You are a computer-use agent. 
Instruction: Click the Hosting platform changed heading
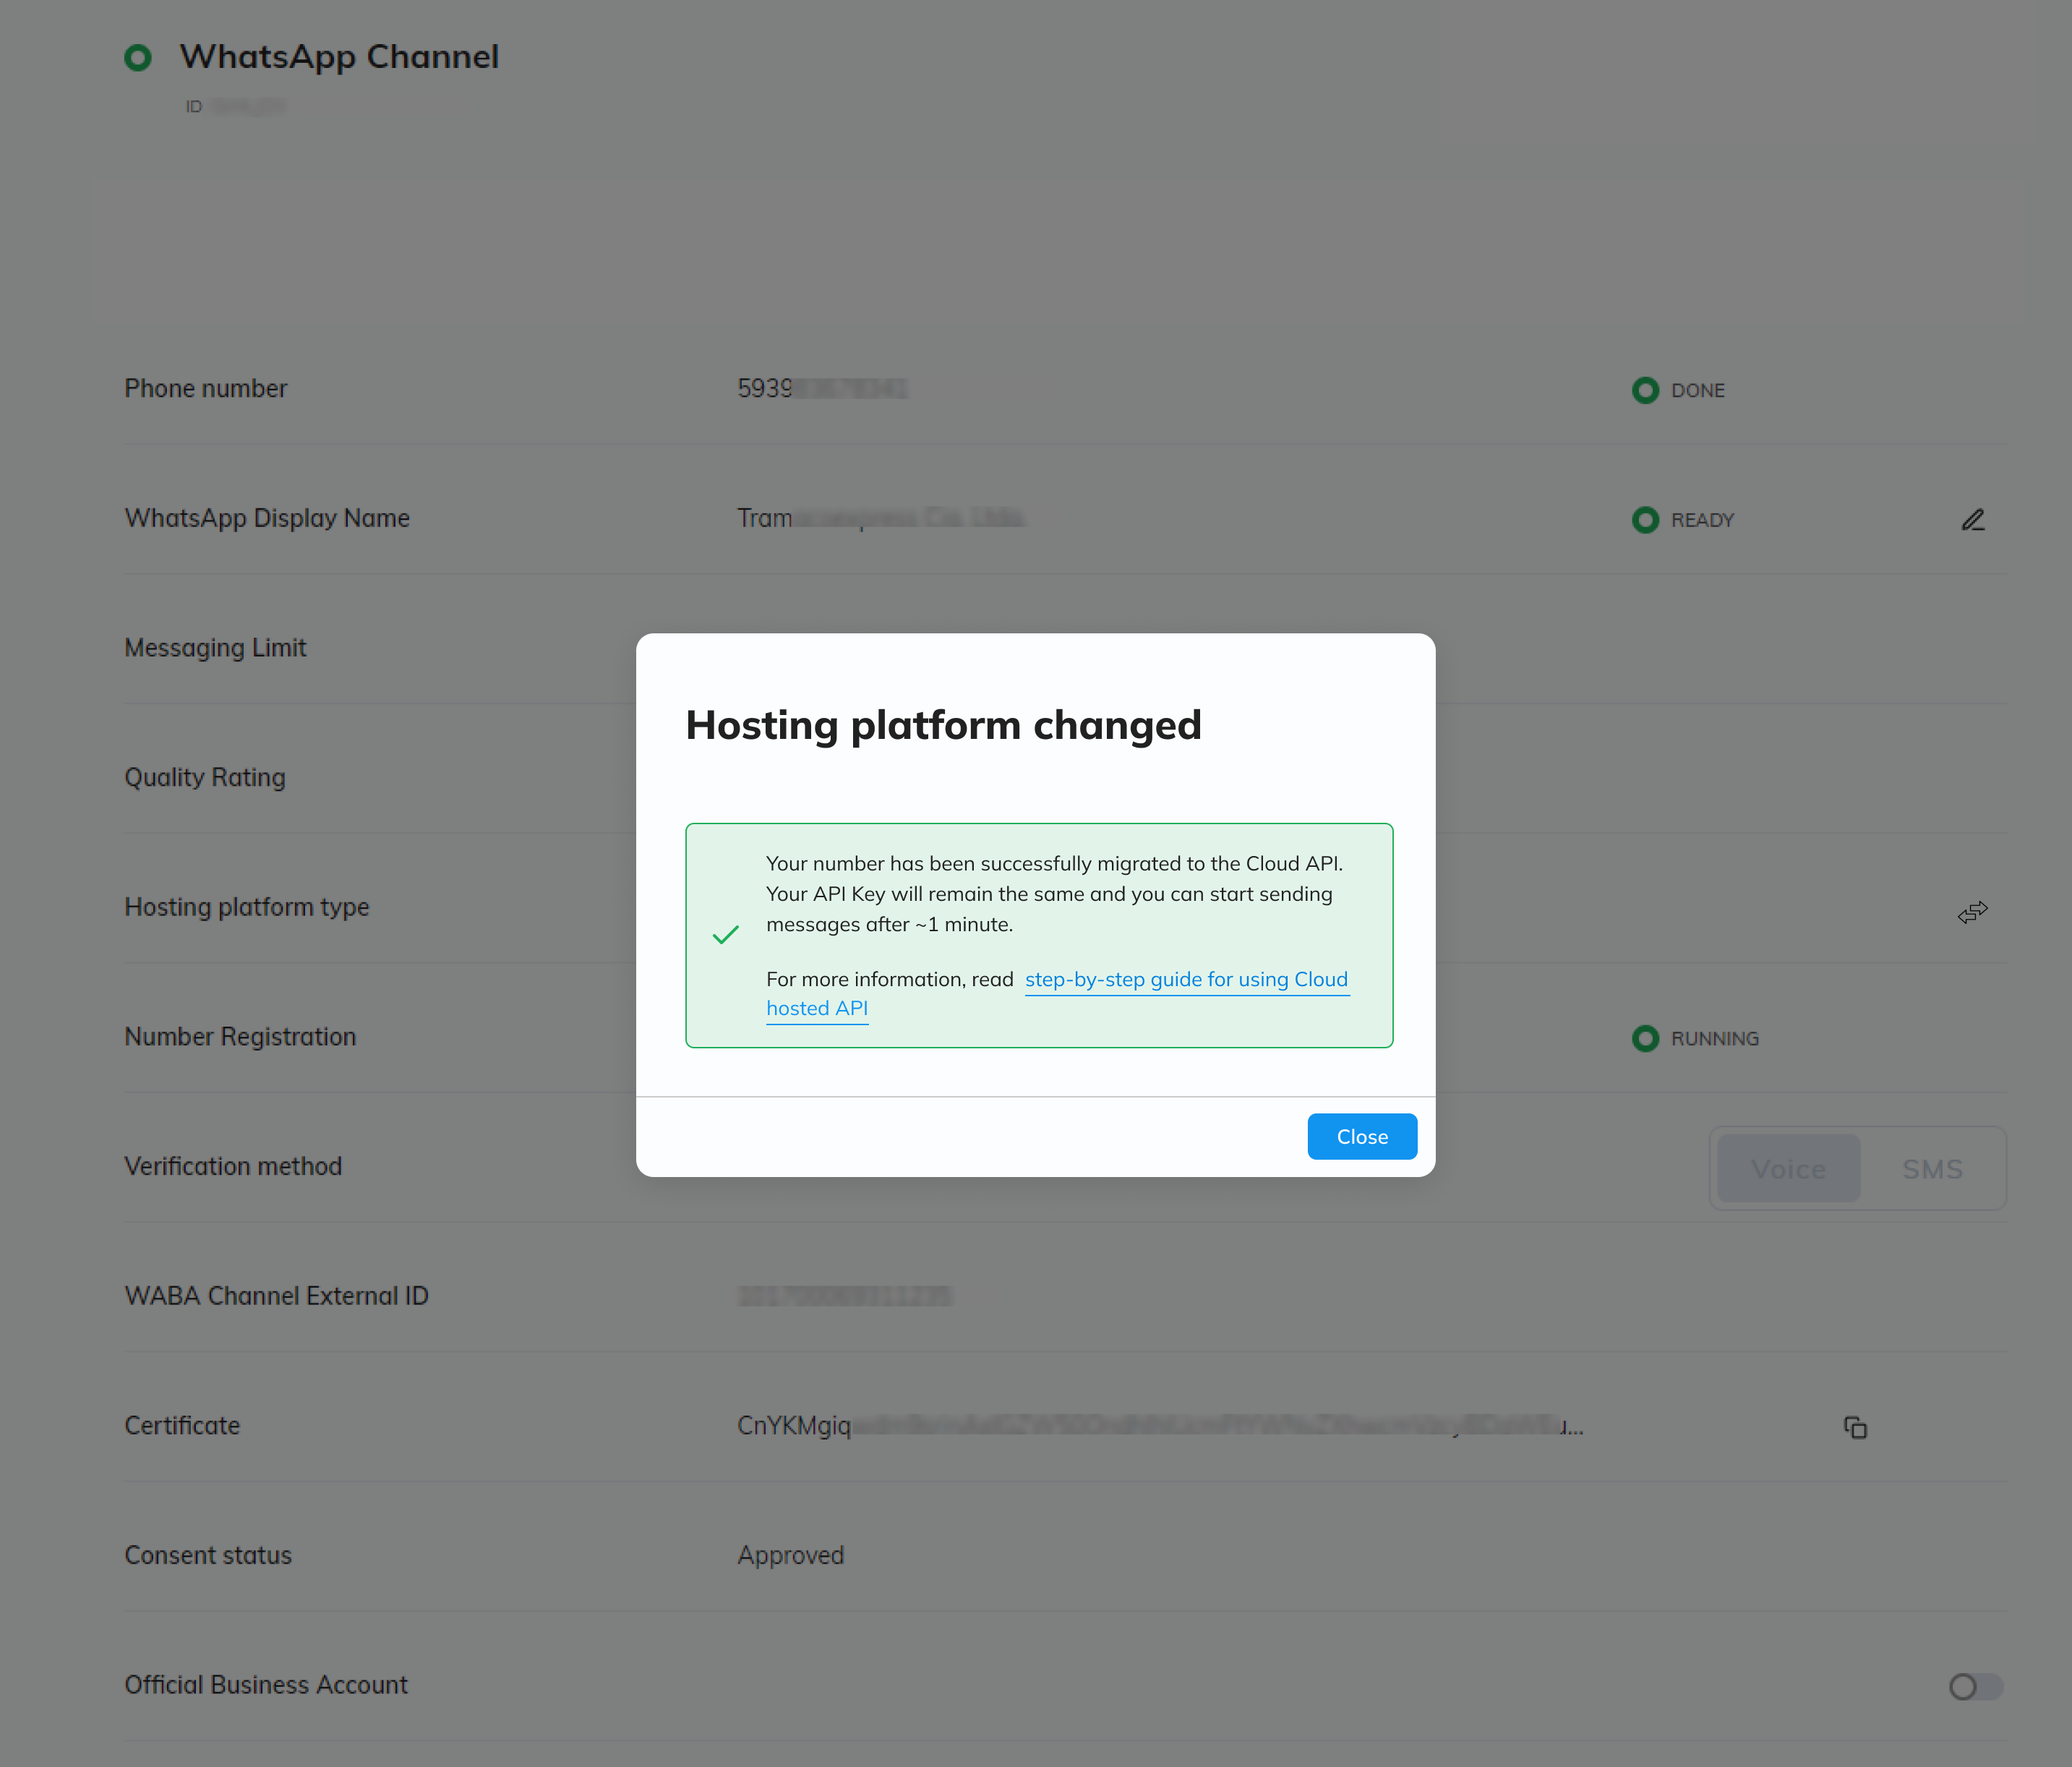943,725
